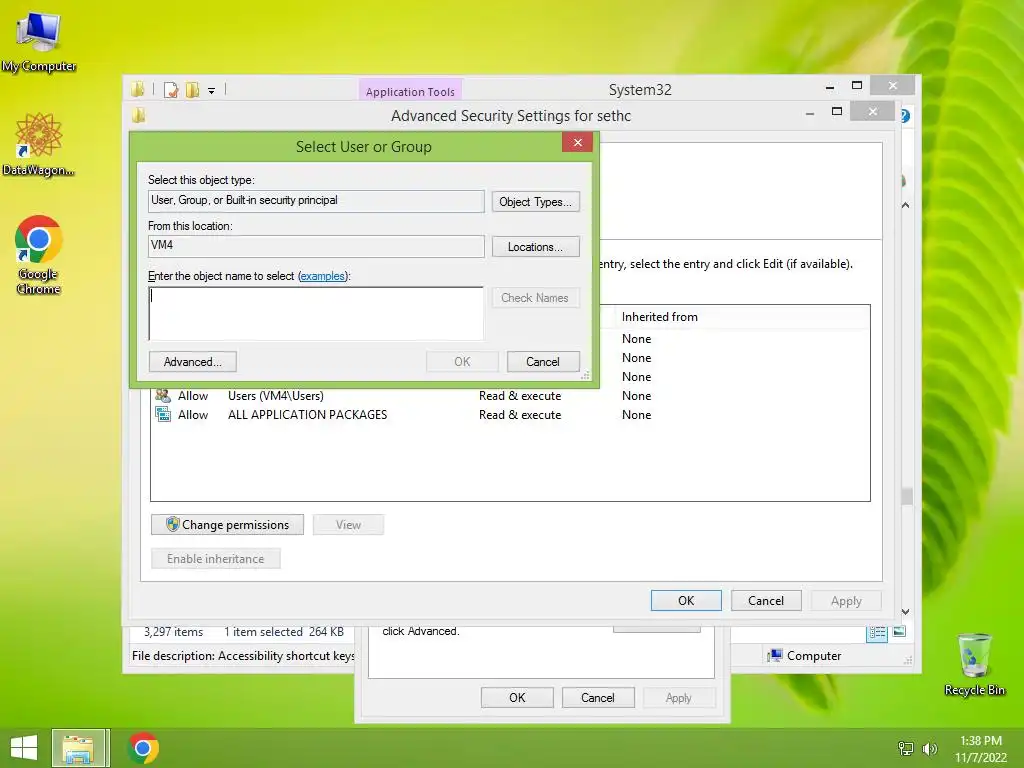
Task: Open the Google Chrome desktop shortcut
Action: click(39, 255)
